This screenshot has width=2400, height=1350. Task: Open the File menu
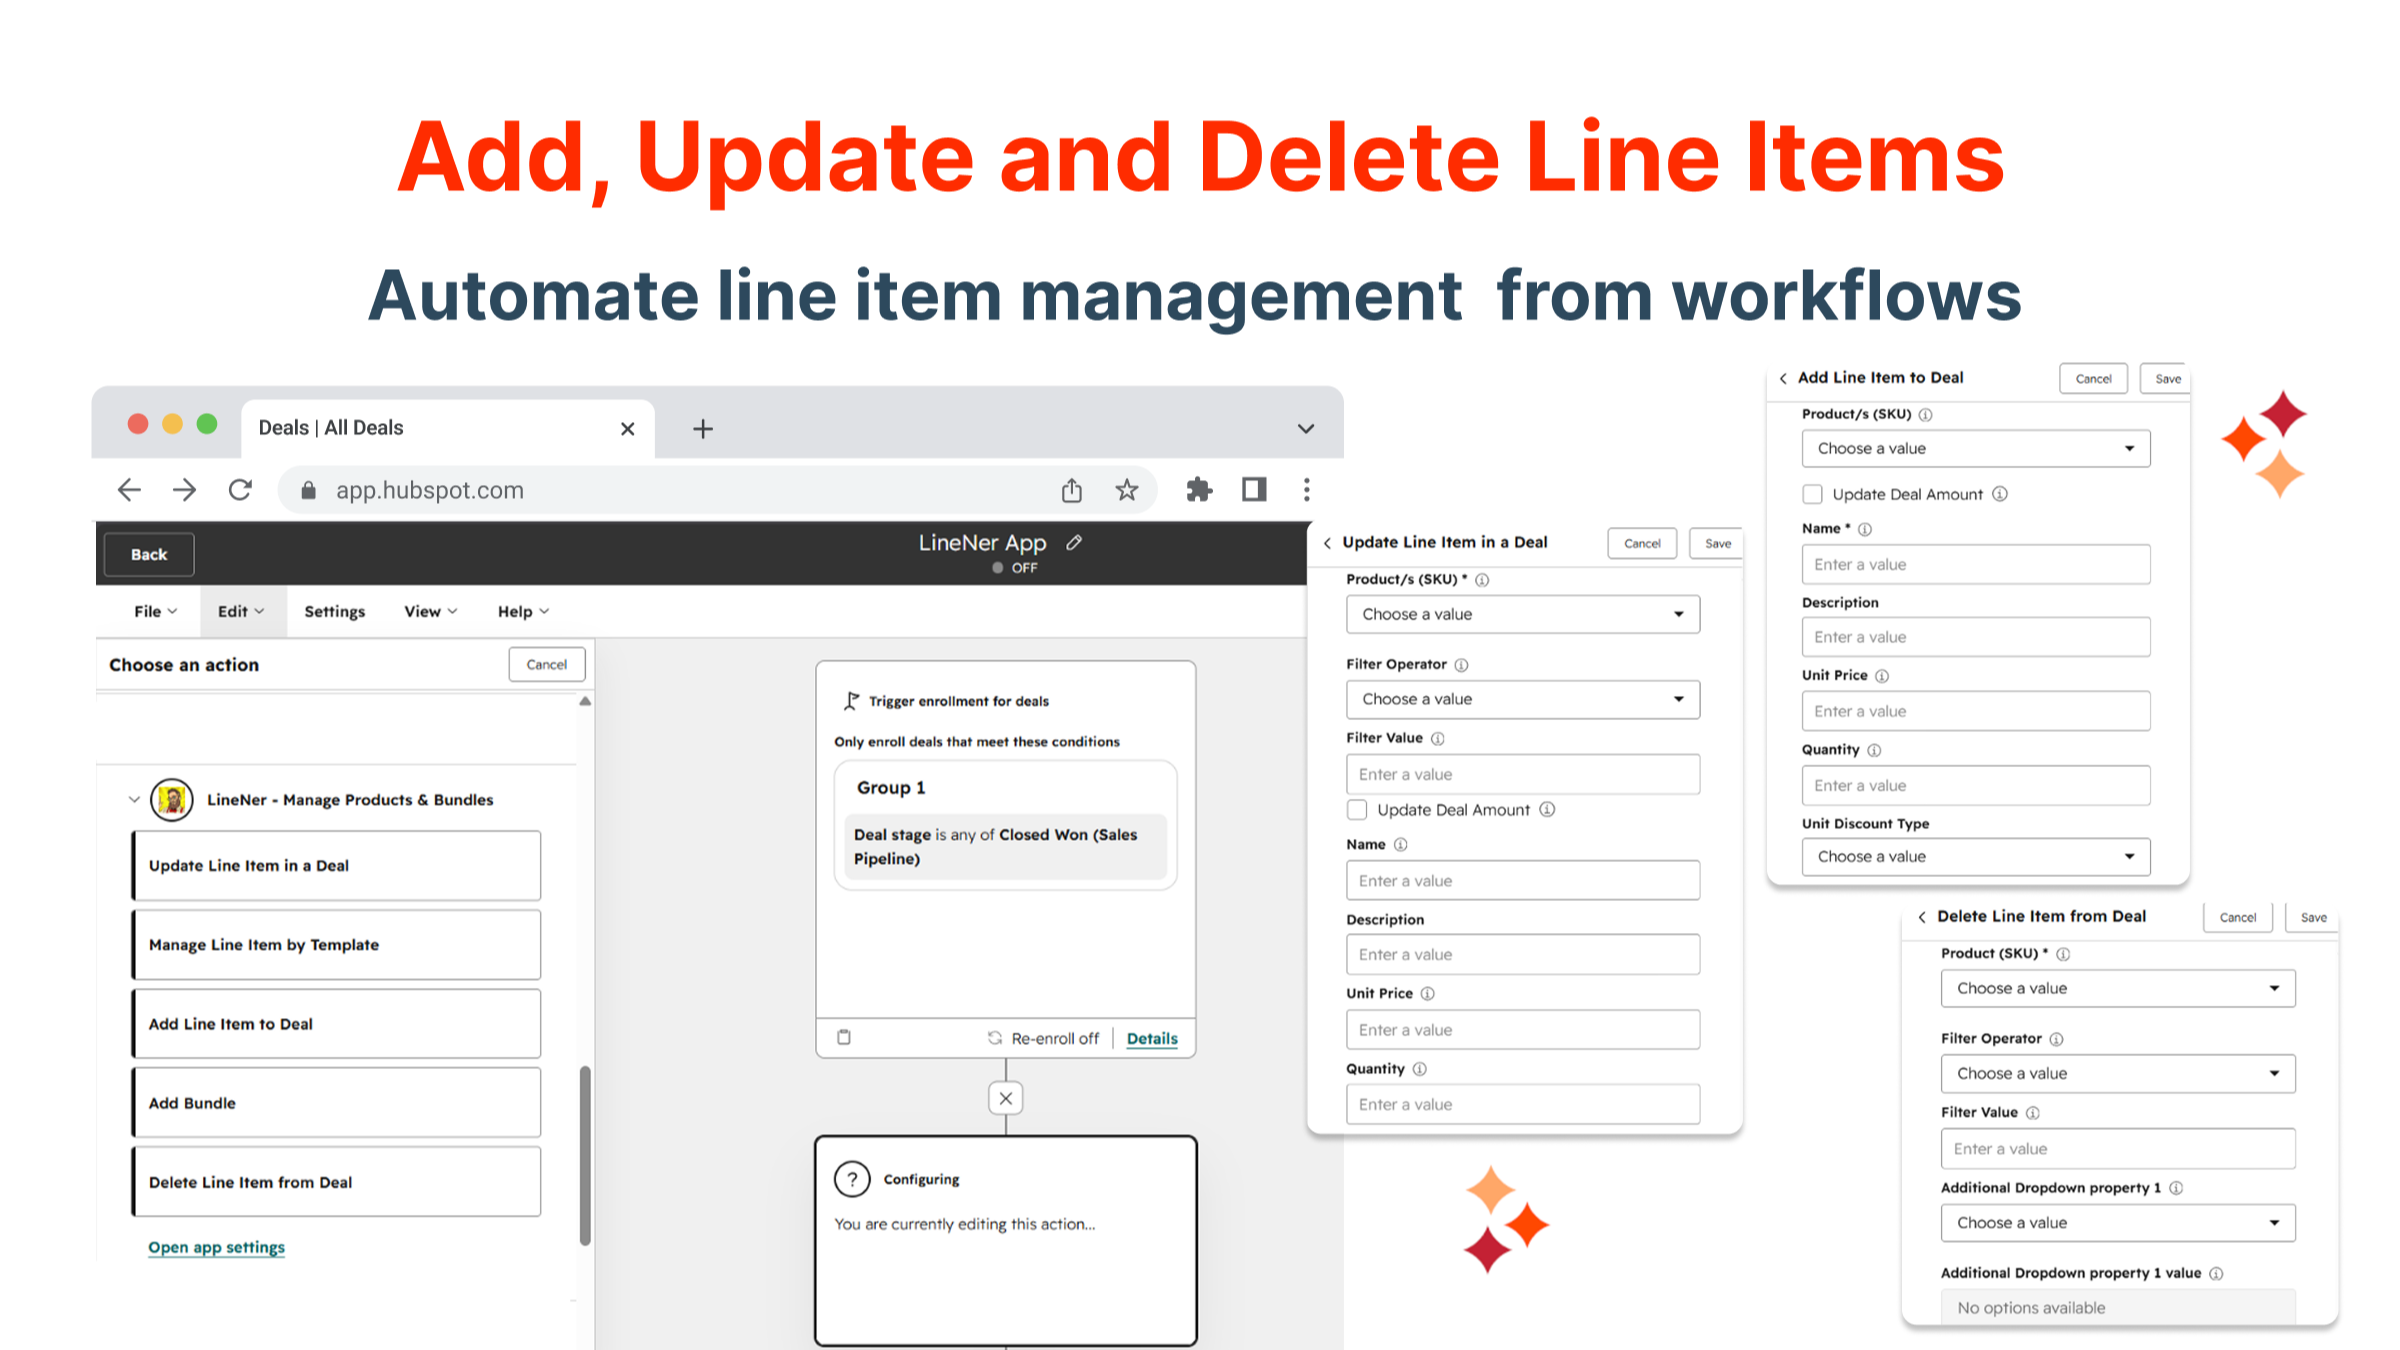tap(155, 611)
